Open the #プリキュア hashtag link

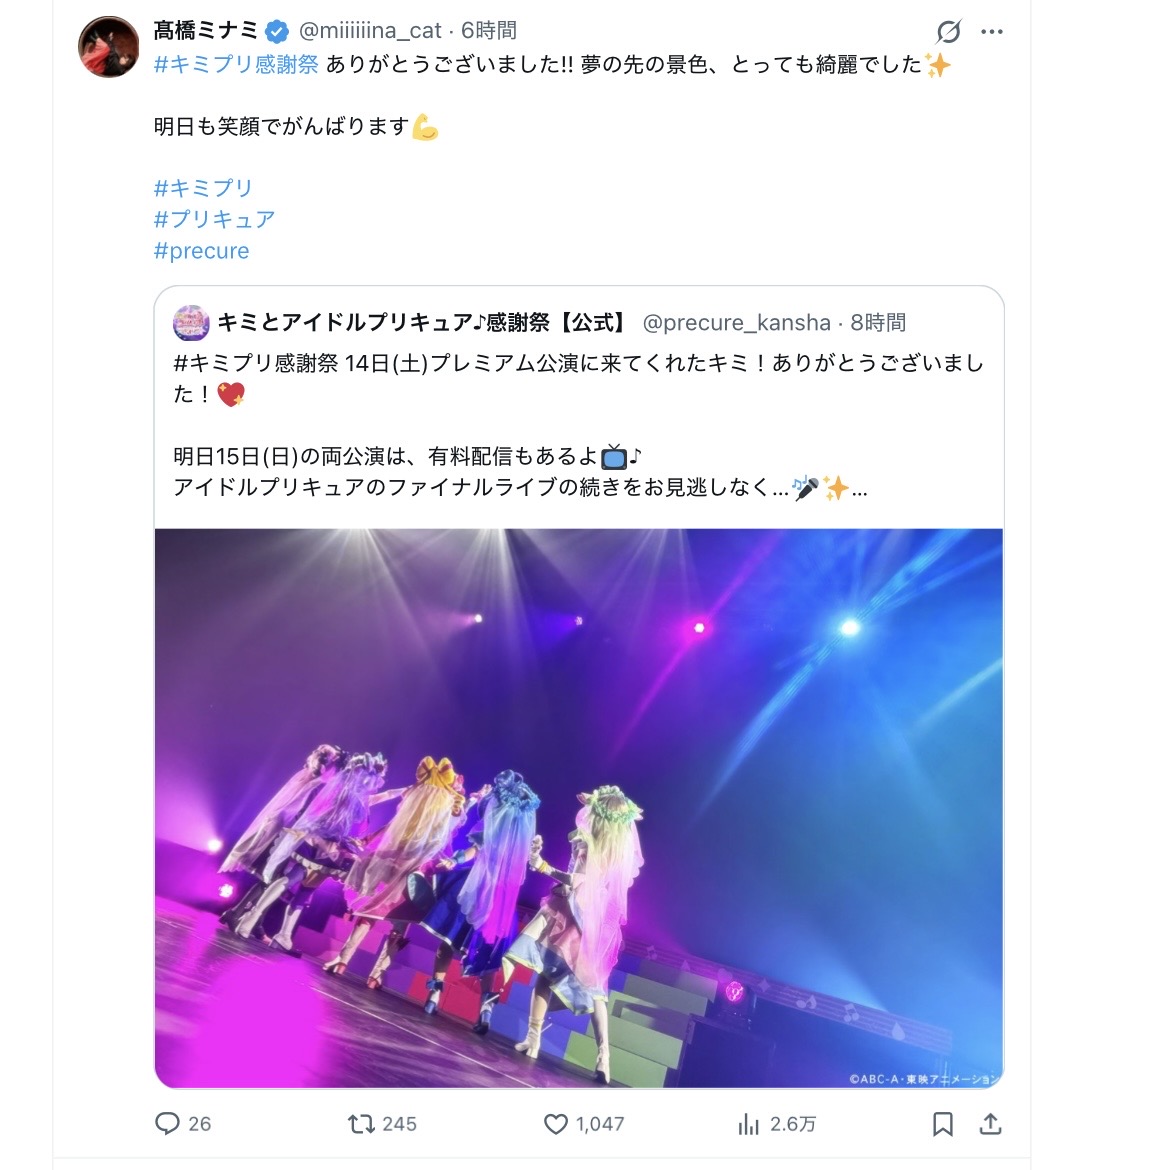214,219
